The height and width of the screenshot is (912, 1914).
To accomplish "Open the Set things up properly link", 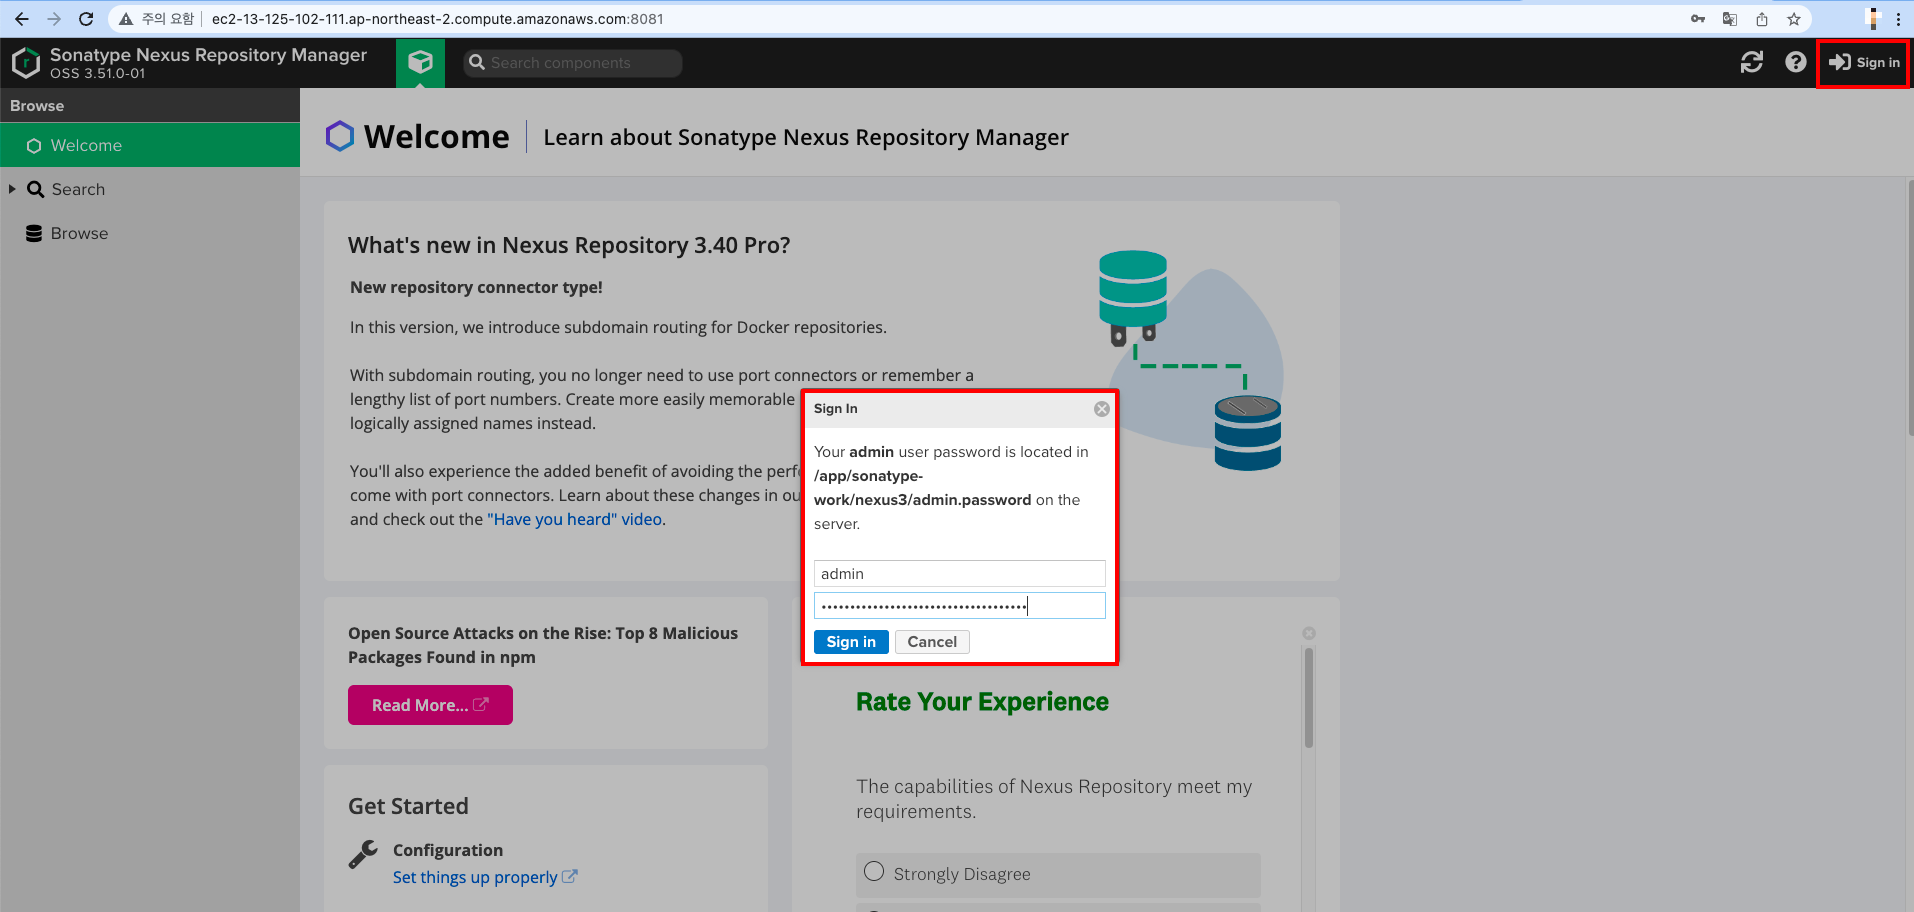I will pos(485,877).
